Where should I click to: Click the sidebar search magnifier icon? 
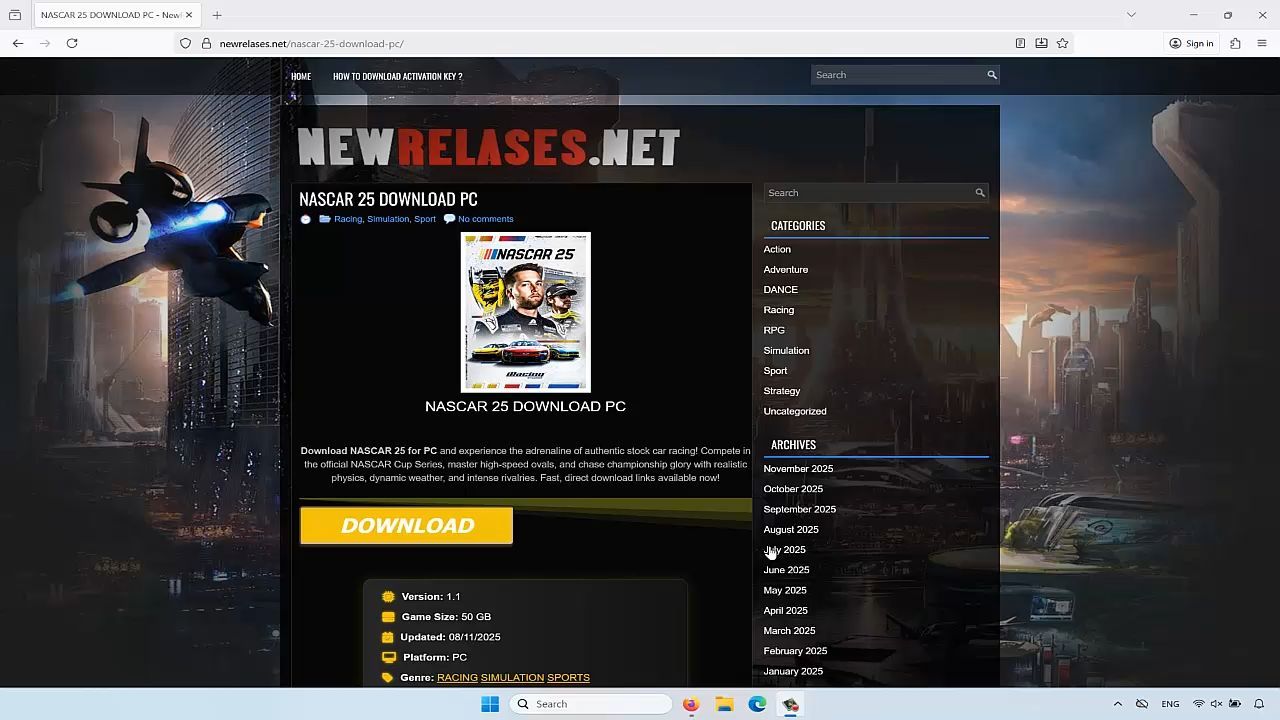(980, 193)
